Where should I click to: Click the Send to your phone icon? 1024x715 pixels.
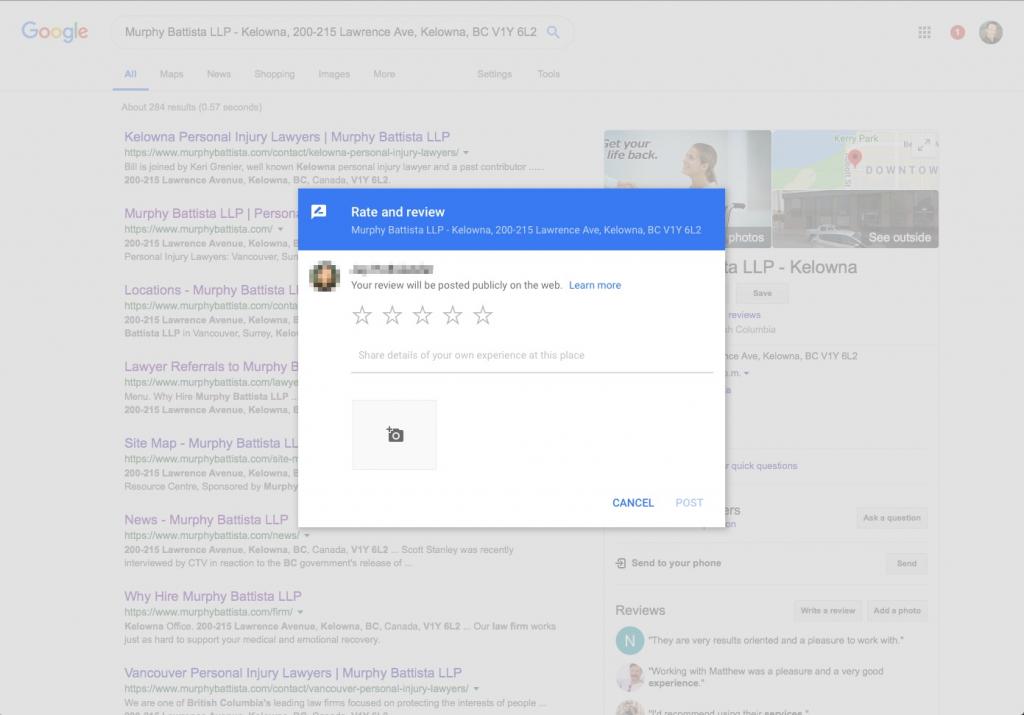pos(620,563)
